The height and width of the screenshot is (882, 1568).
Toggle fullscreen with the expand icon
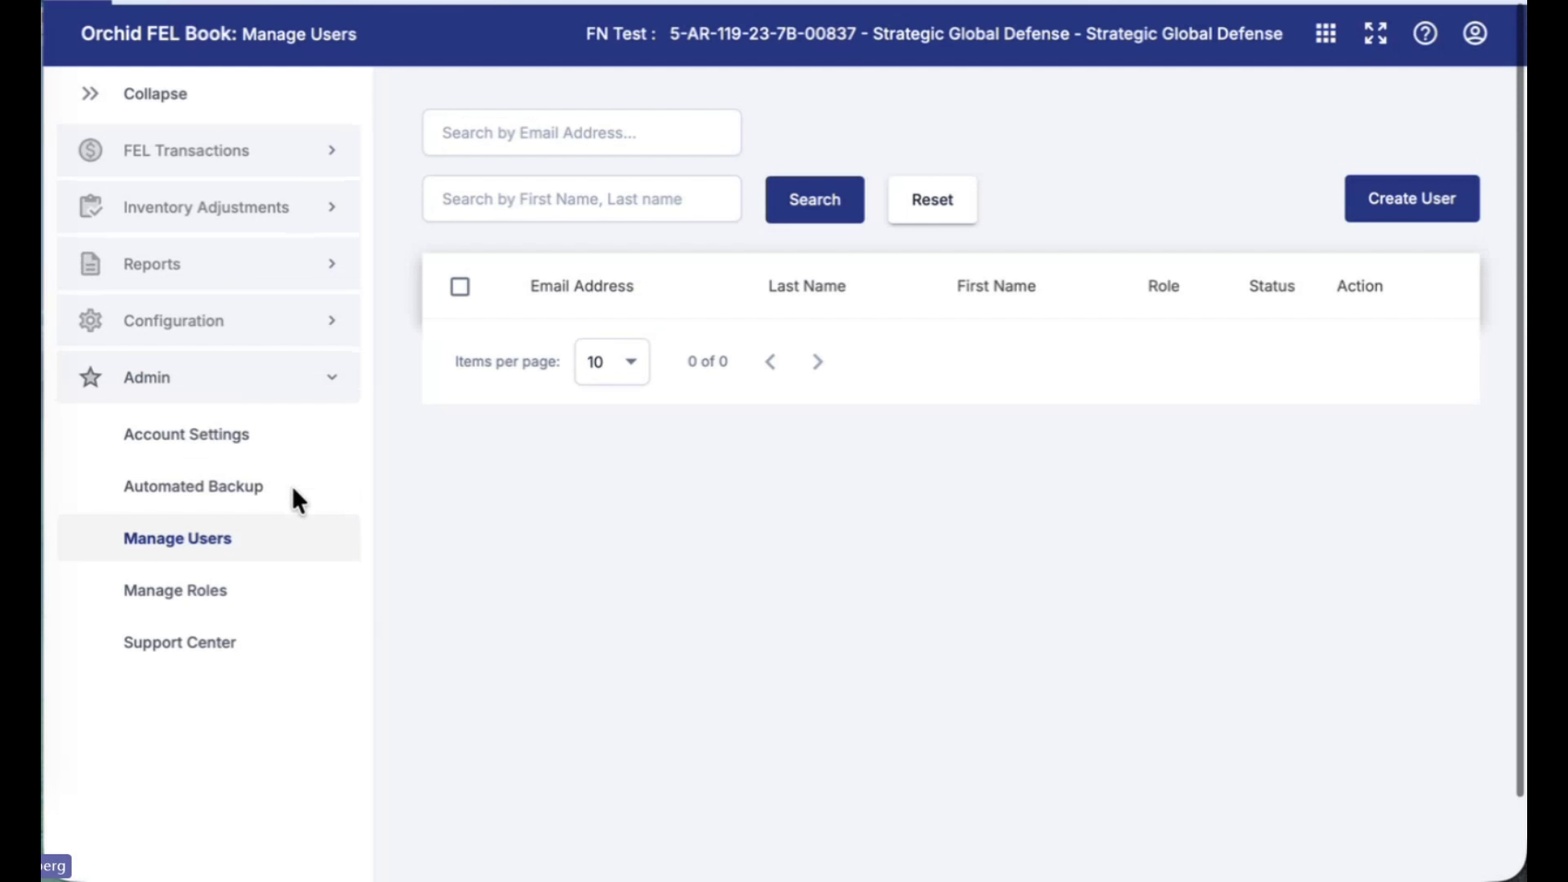click(1375, 34)
